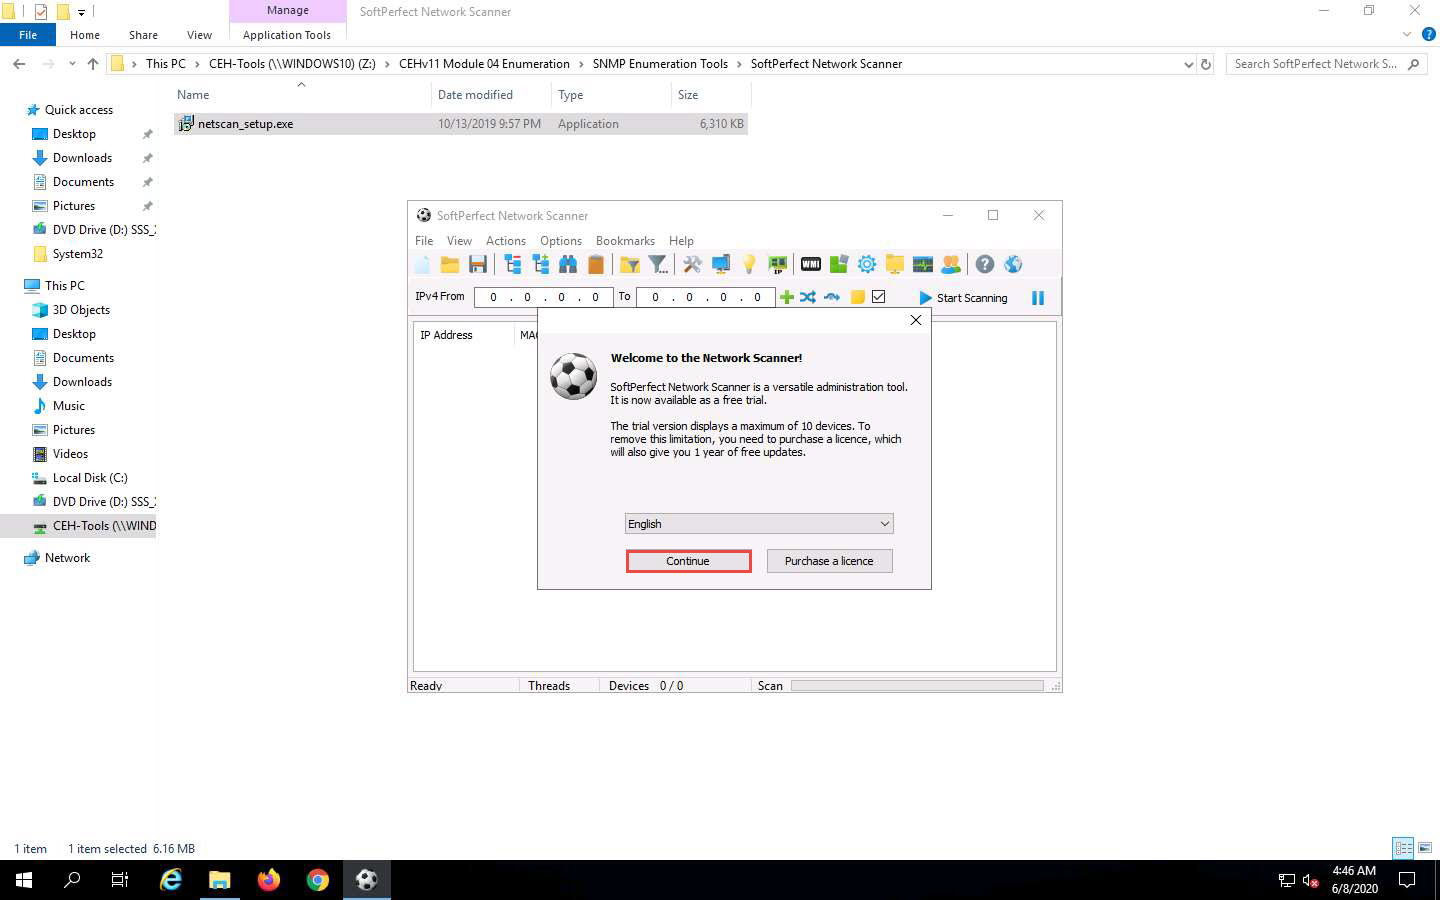
Task: Click inside the IPv4 To address field
Action: point(705,297)
